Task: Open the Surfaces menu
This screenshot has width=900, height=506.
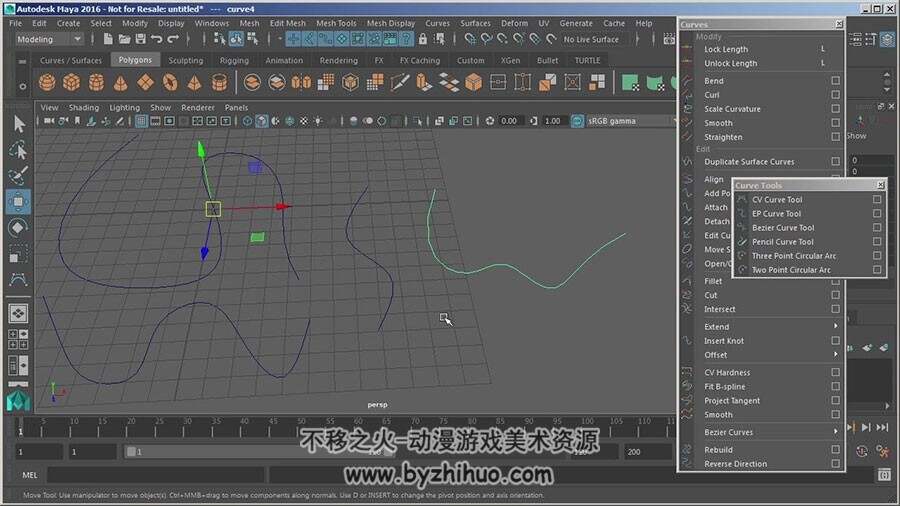Action: click(x=475, y=24)
